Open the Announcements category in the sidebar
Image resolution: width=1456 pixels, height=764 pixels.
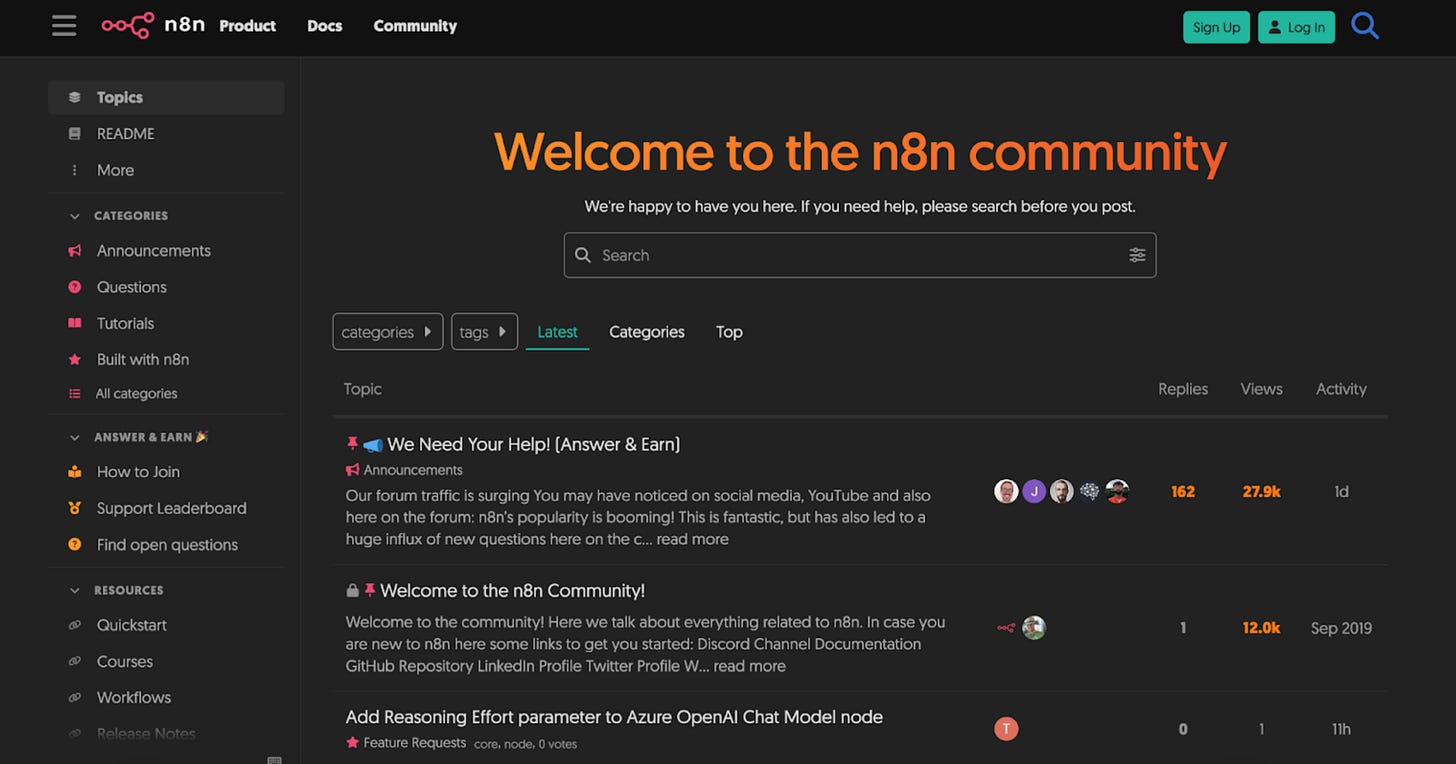(166, 250)
